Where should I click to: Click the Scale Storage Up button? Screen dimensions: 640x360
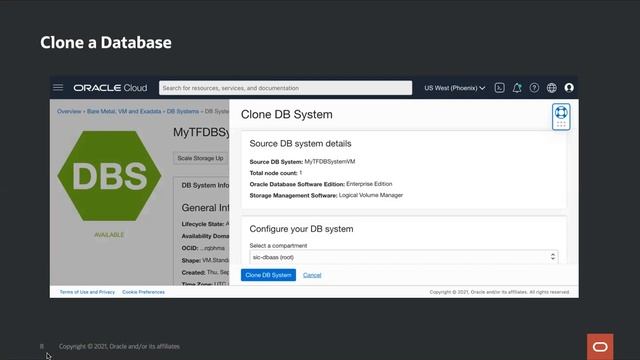(200, 158)
